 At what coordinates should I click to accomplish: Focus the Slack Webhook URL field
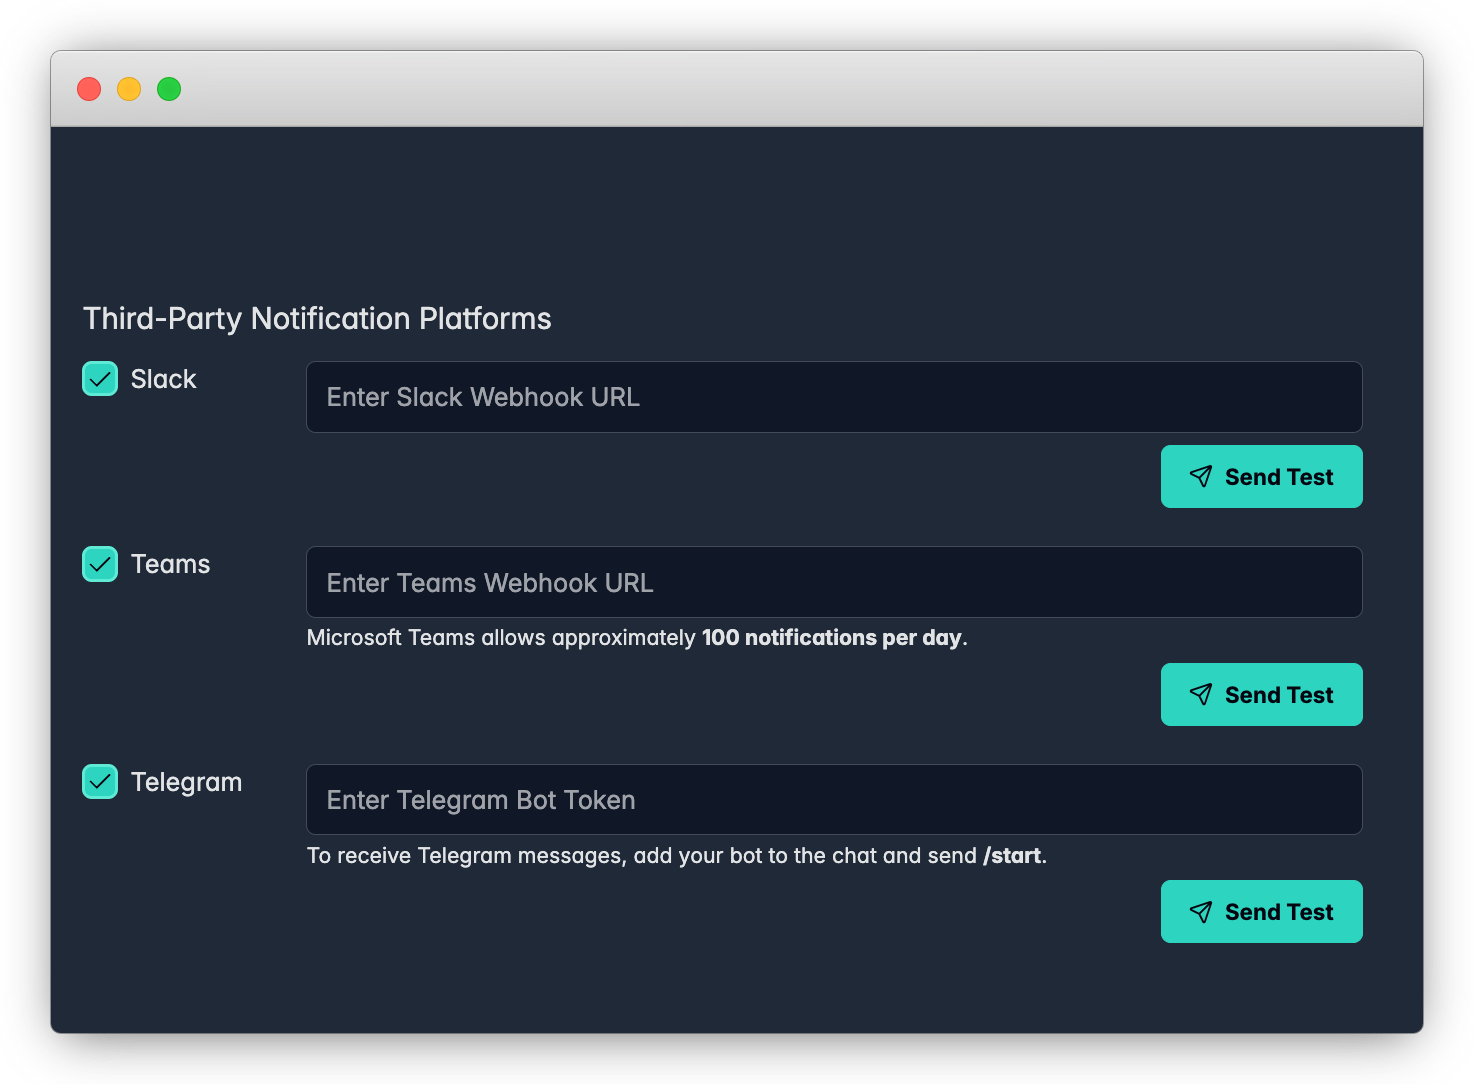pyautogui.click(x=834, y=397)
